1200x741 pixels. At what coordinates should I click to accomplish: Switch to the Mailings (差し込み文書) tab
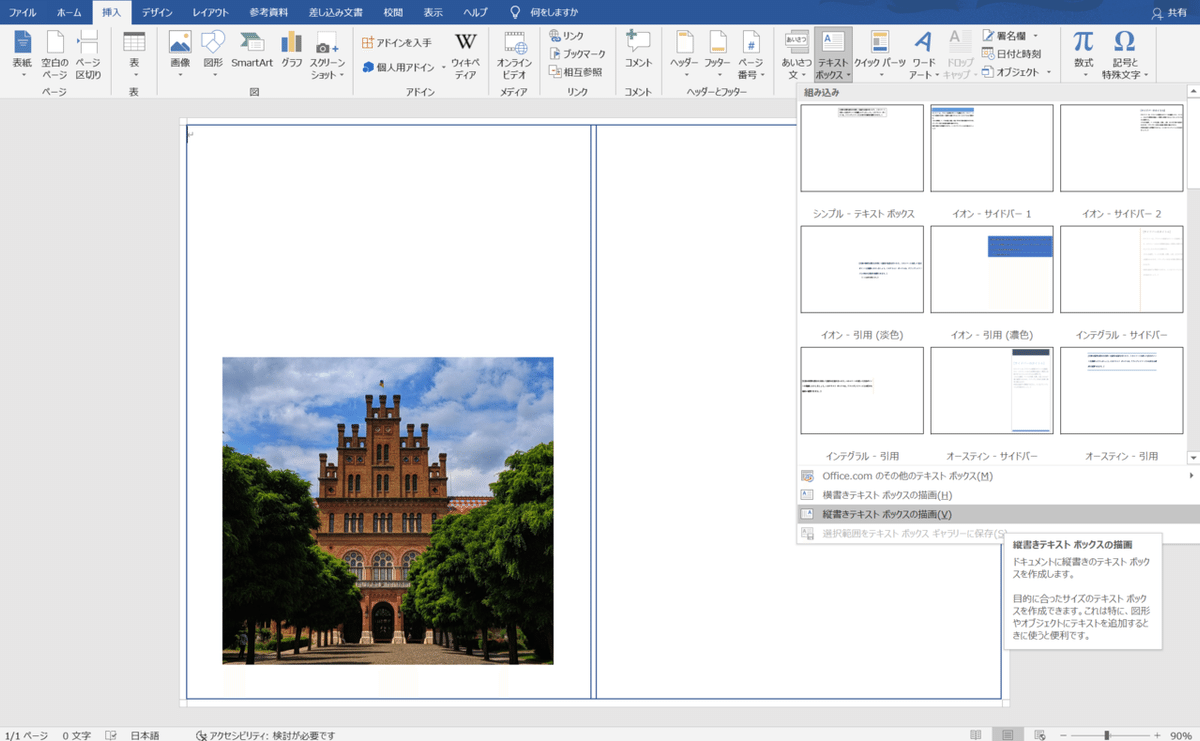click(335, 12)
